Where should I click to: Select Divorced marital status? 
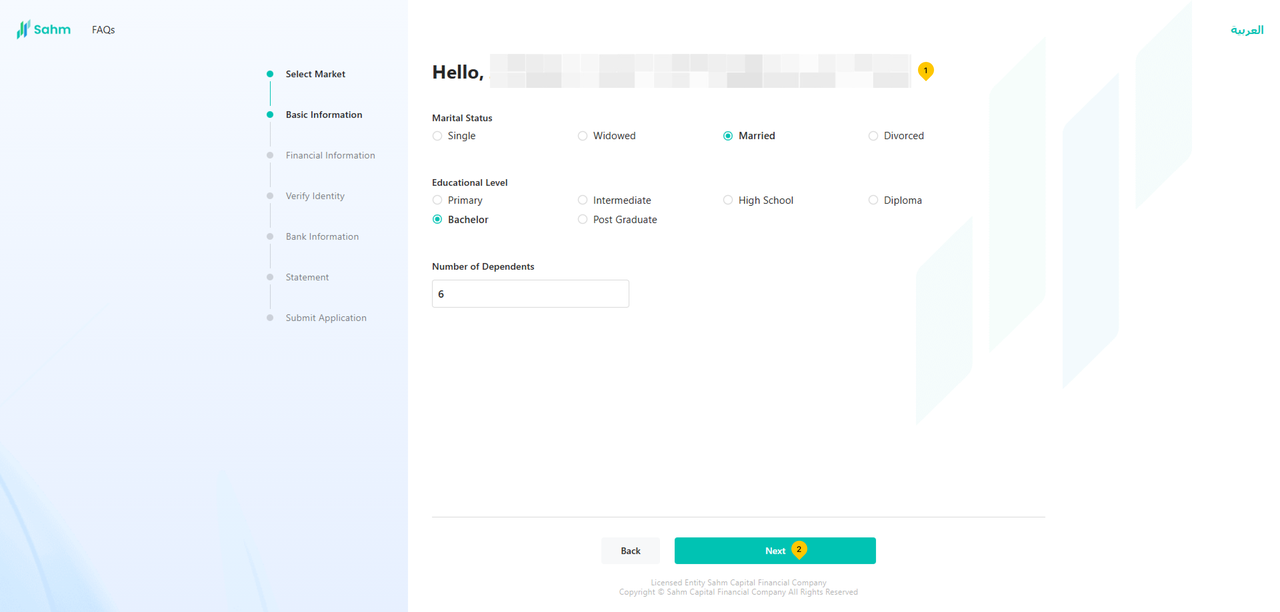pos(874,136)
